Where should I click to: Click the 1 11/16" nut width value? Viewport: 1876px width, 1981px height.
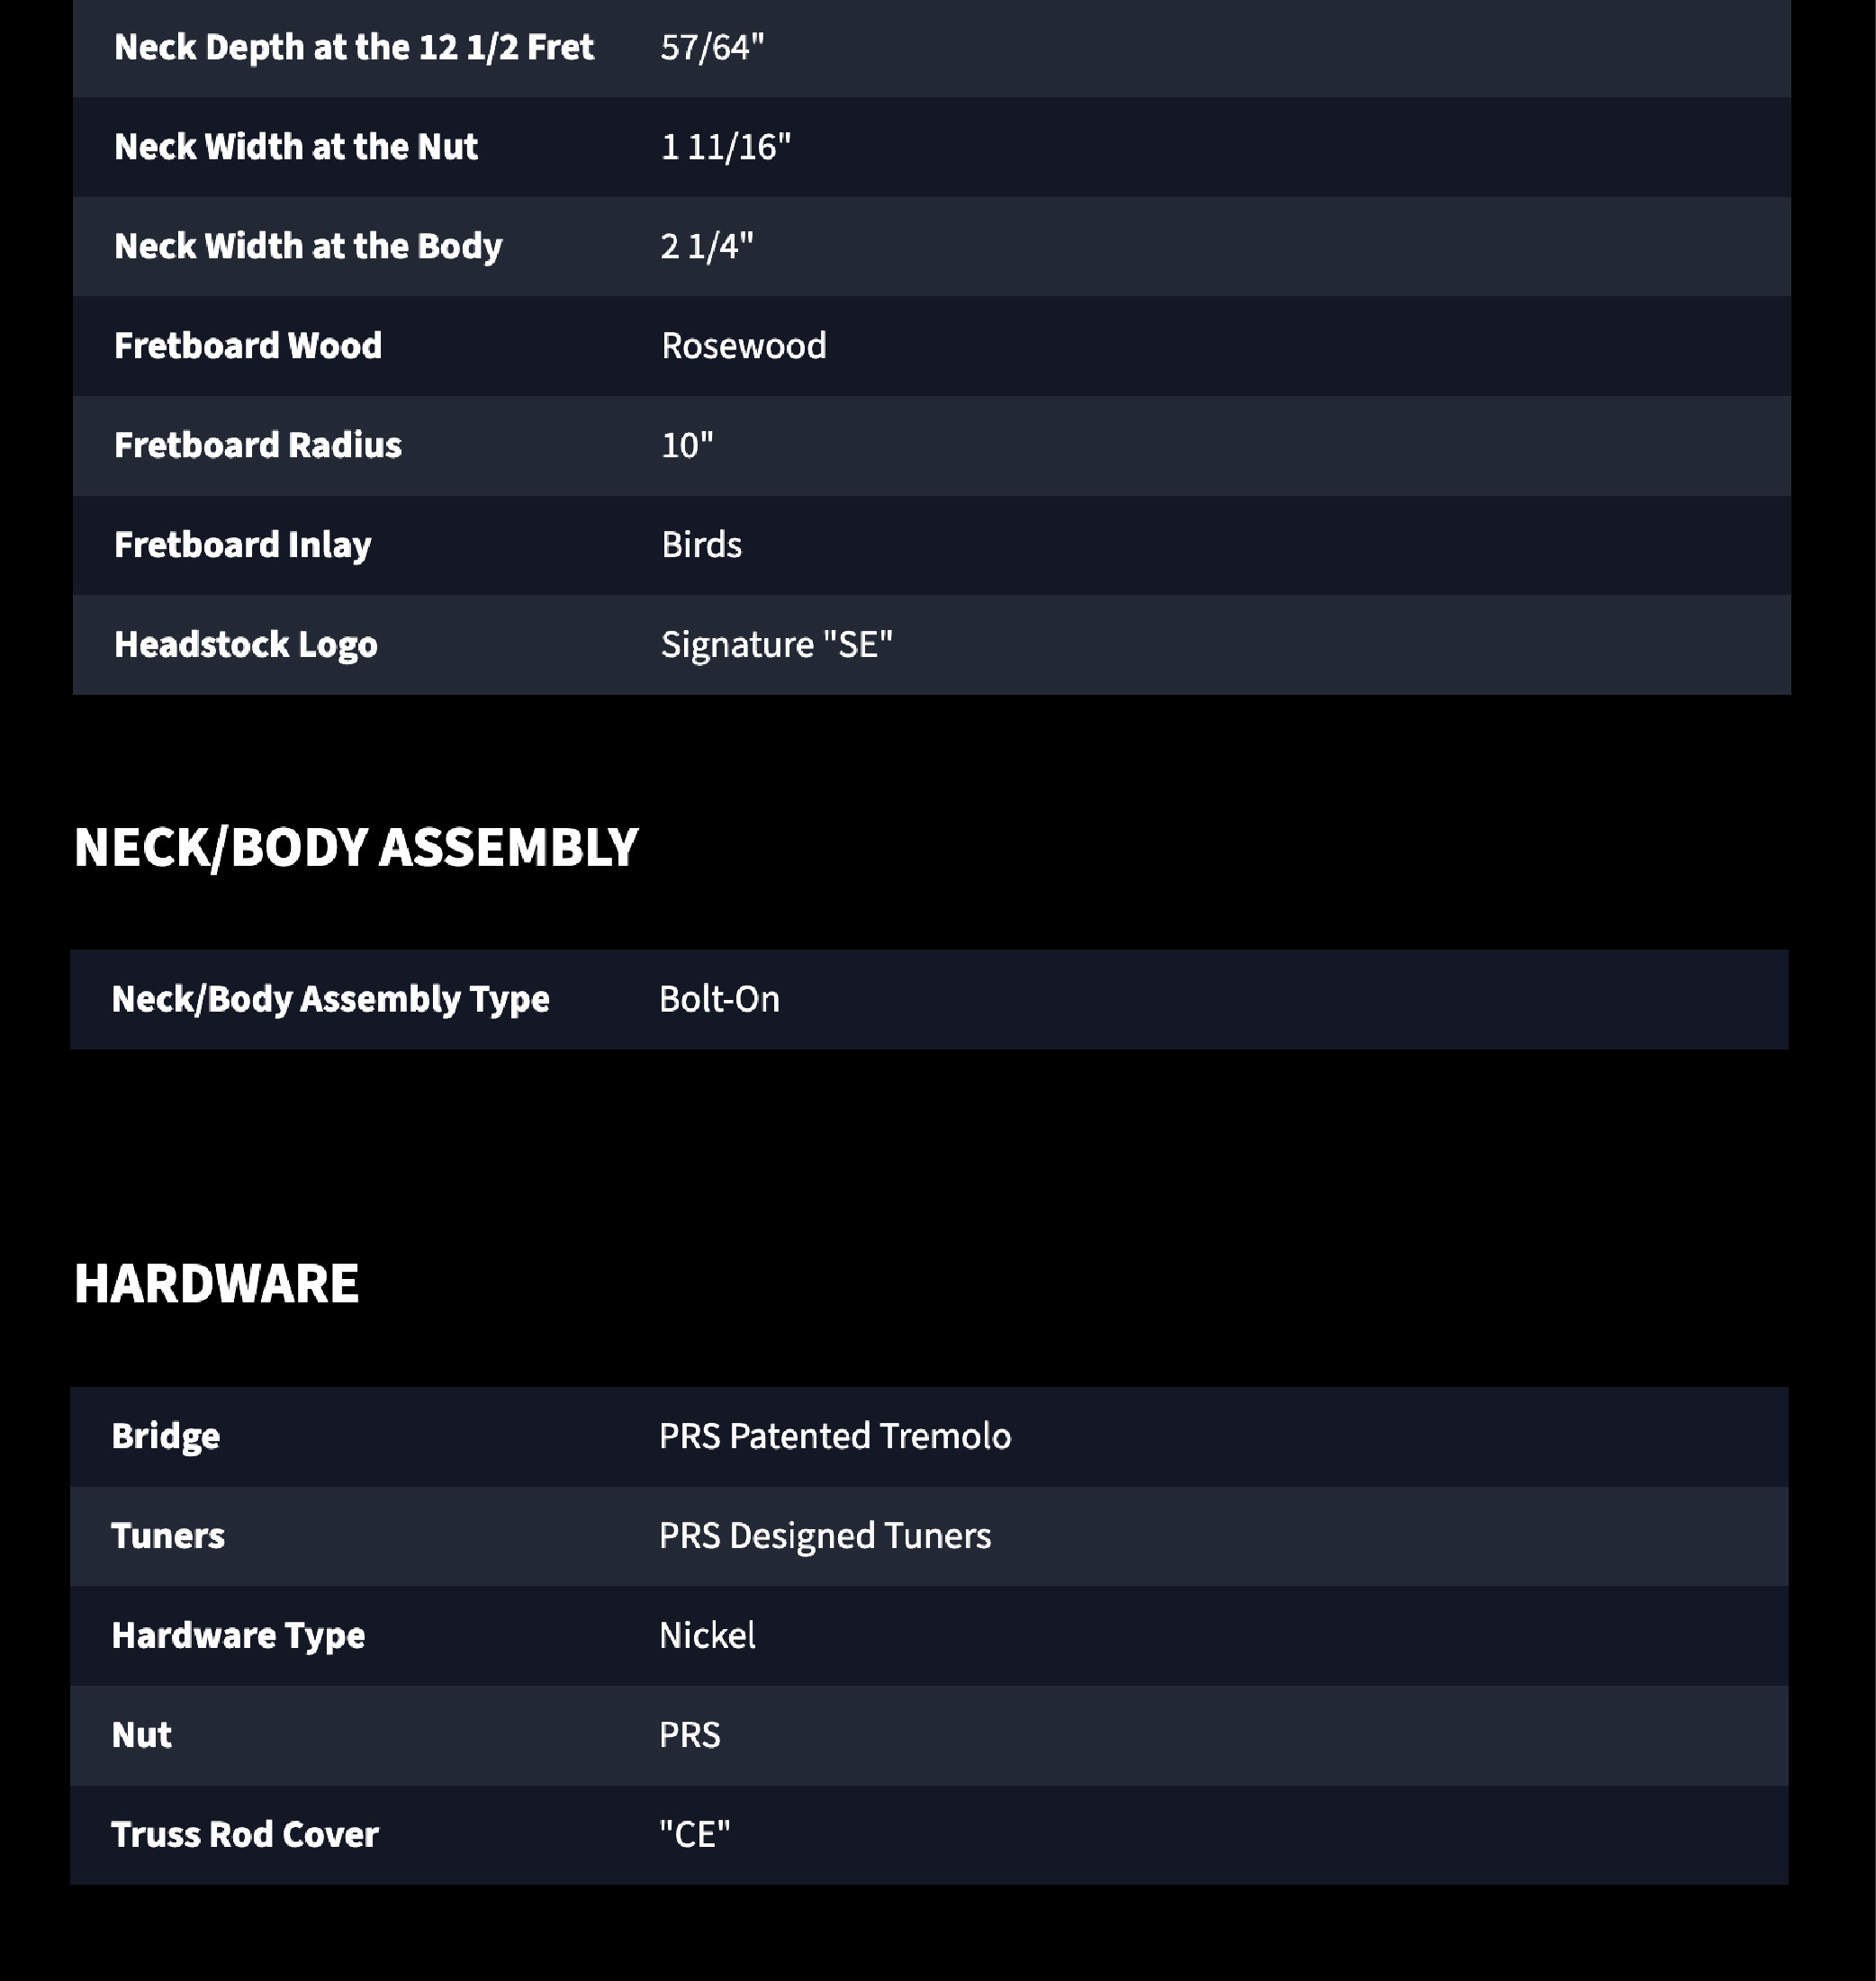click(725, 147)
